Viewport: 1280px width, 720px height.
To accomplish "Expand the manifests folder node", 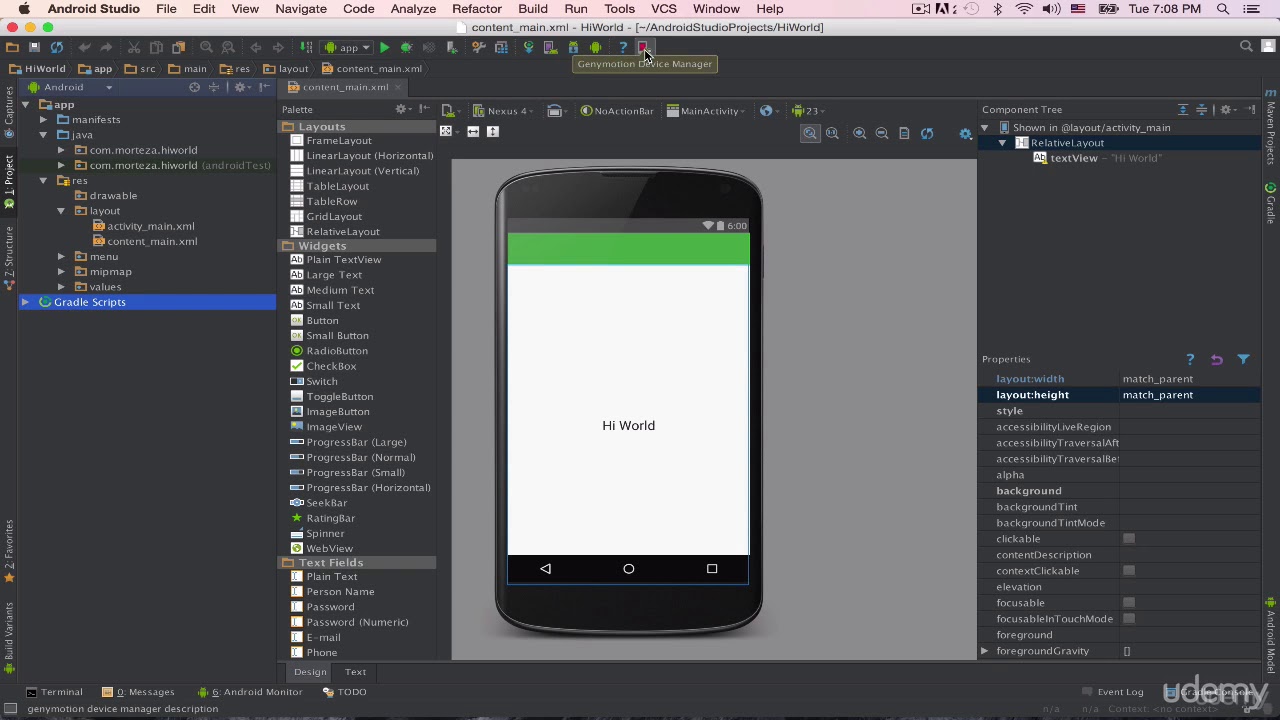I will click(43, 120).
